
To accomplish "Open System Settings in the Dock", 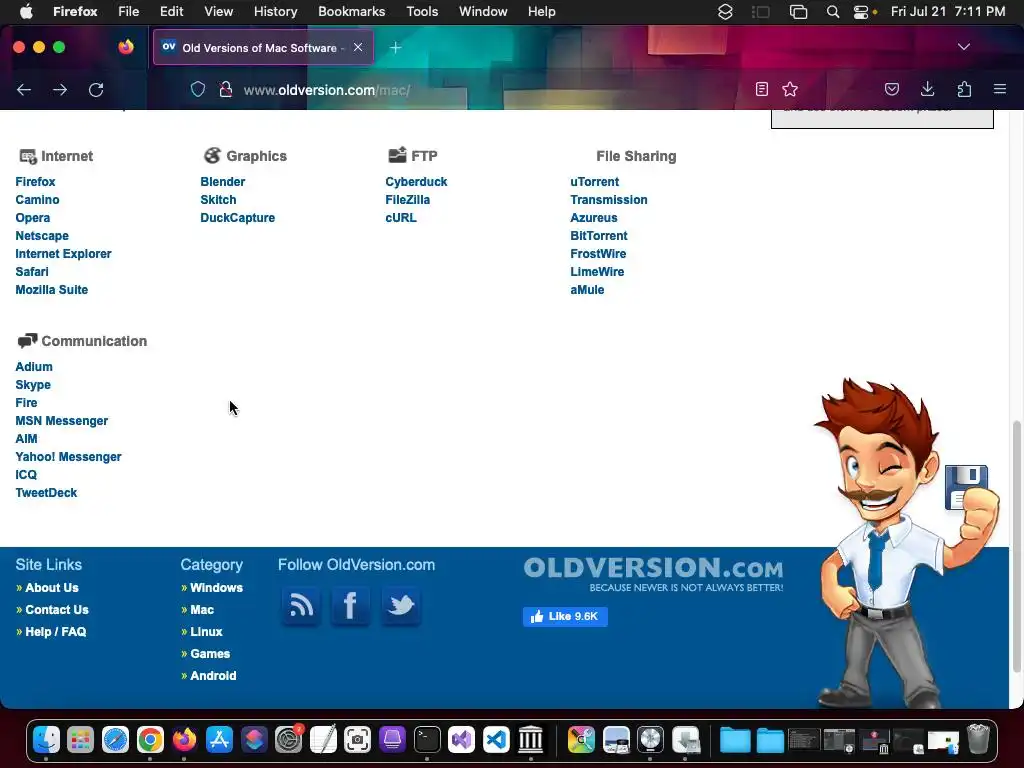I will [288, 740].
